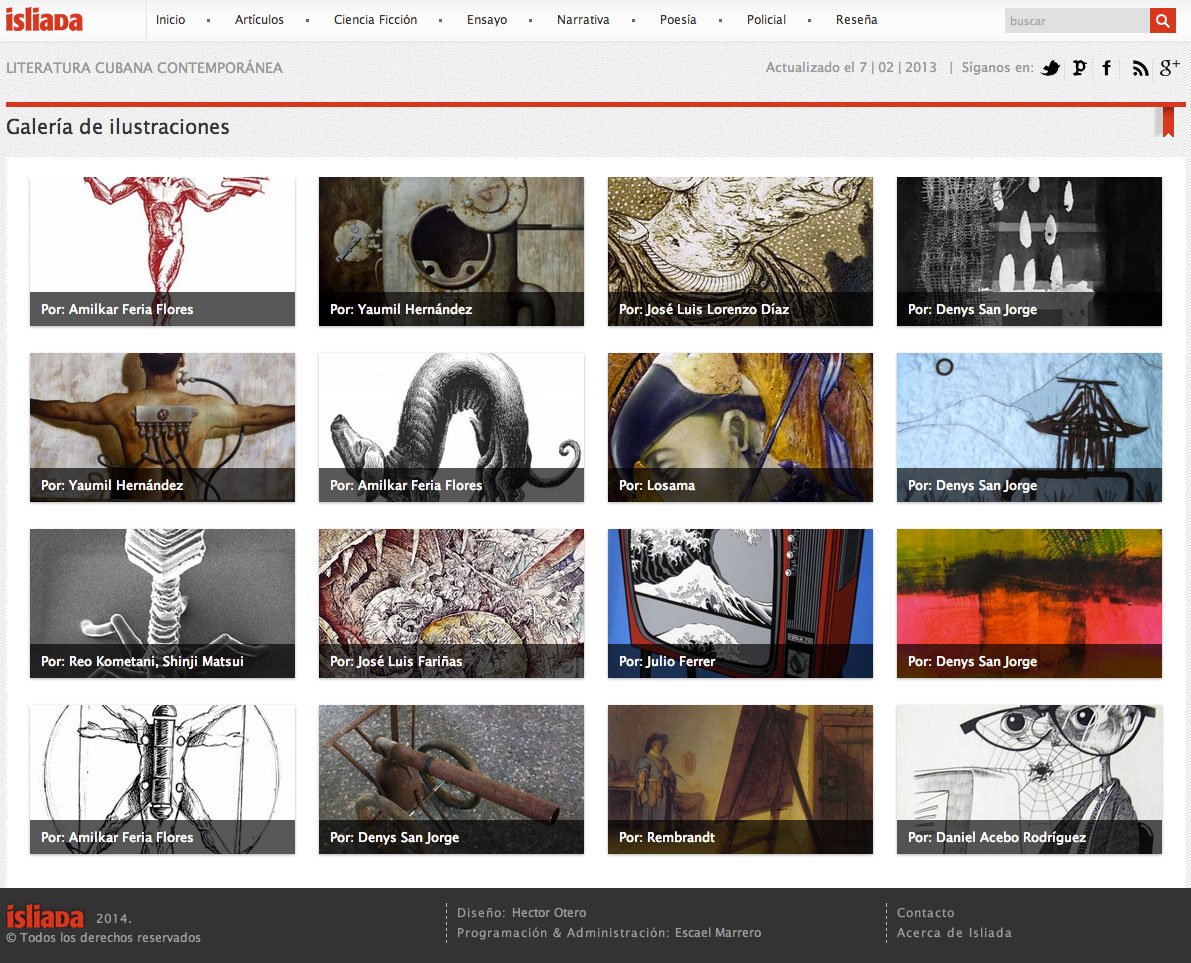Click the Hector Otero design credit
The image size is (1191, 963).
click(x=548, y=913)
